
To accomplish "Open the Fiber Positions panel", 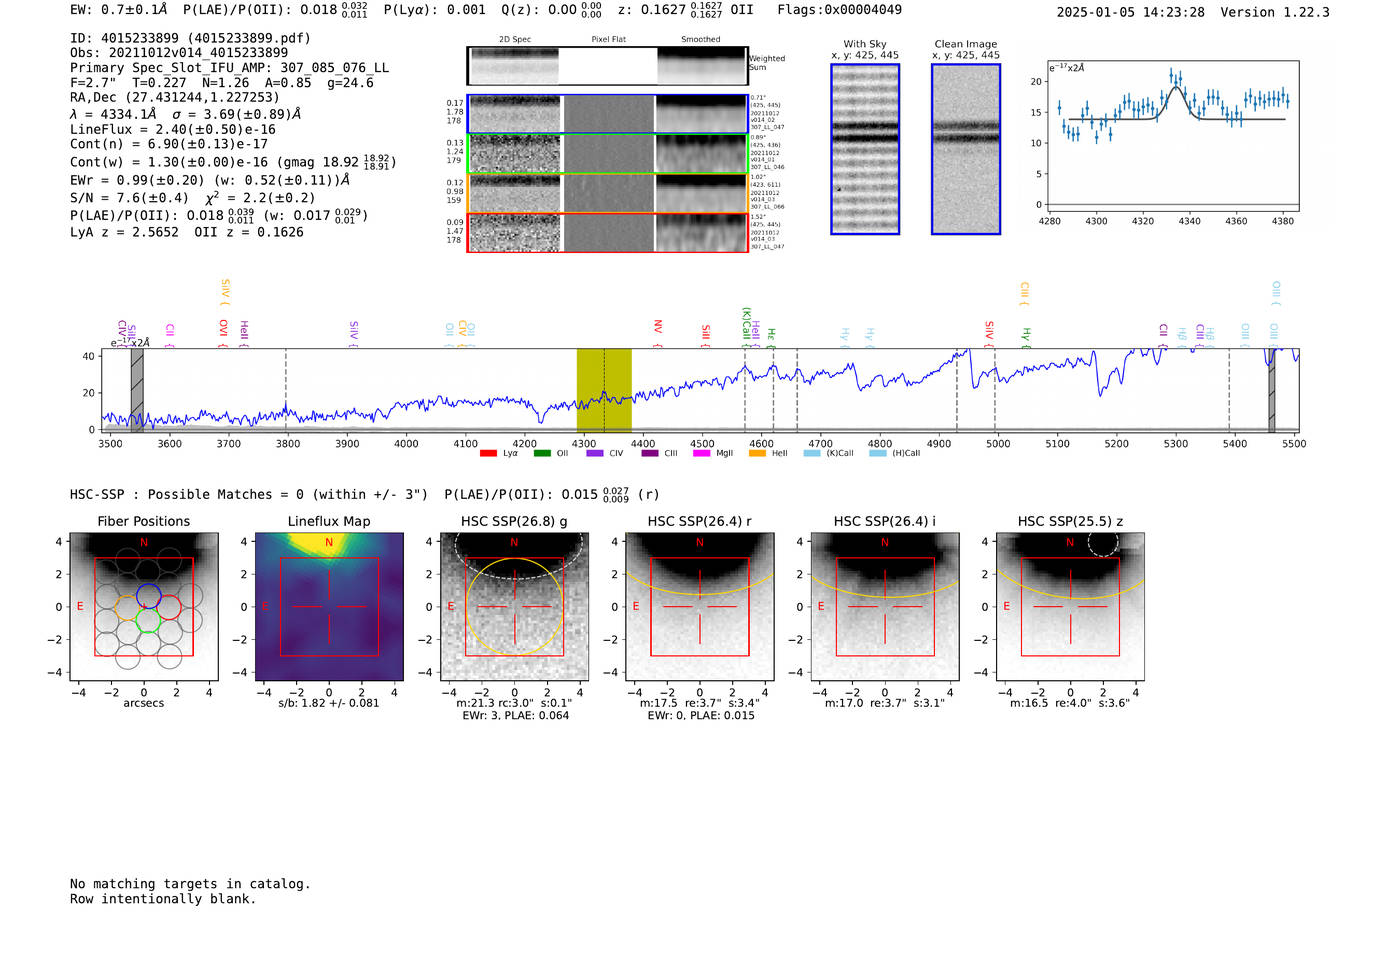I will tap(144, 607).
